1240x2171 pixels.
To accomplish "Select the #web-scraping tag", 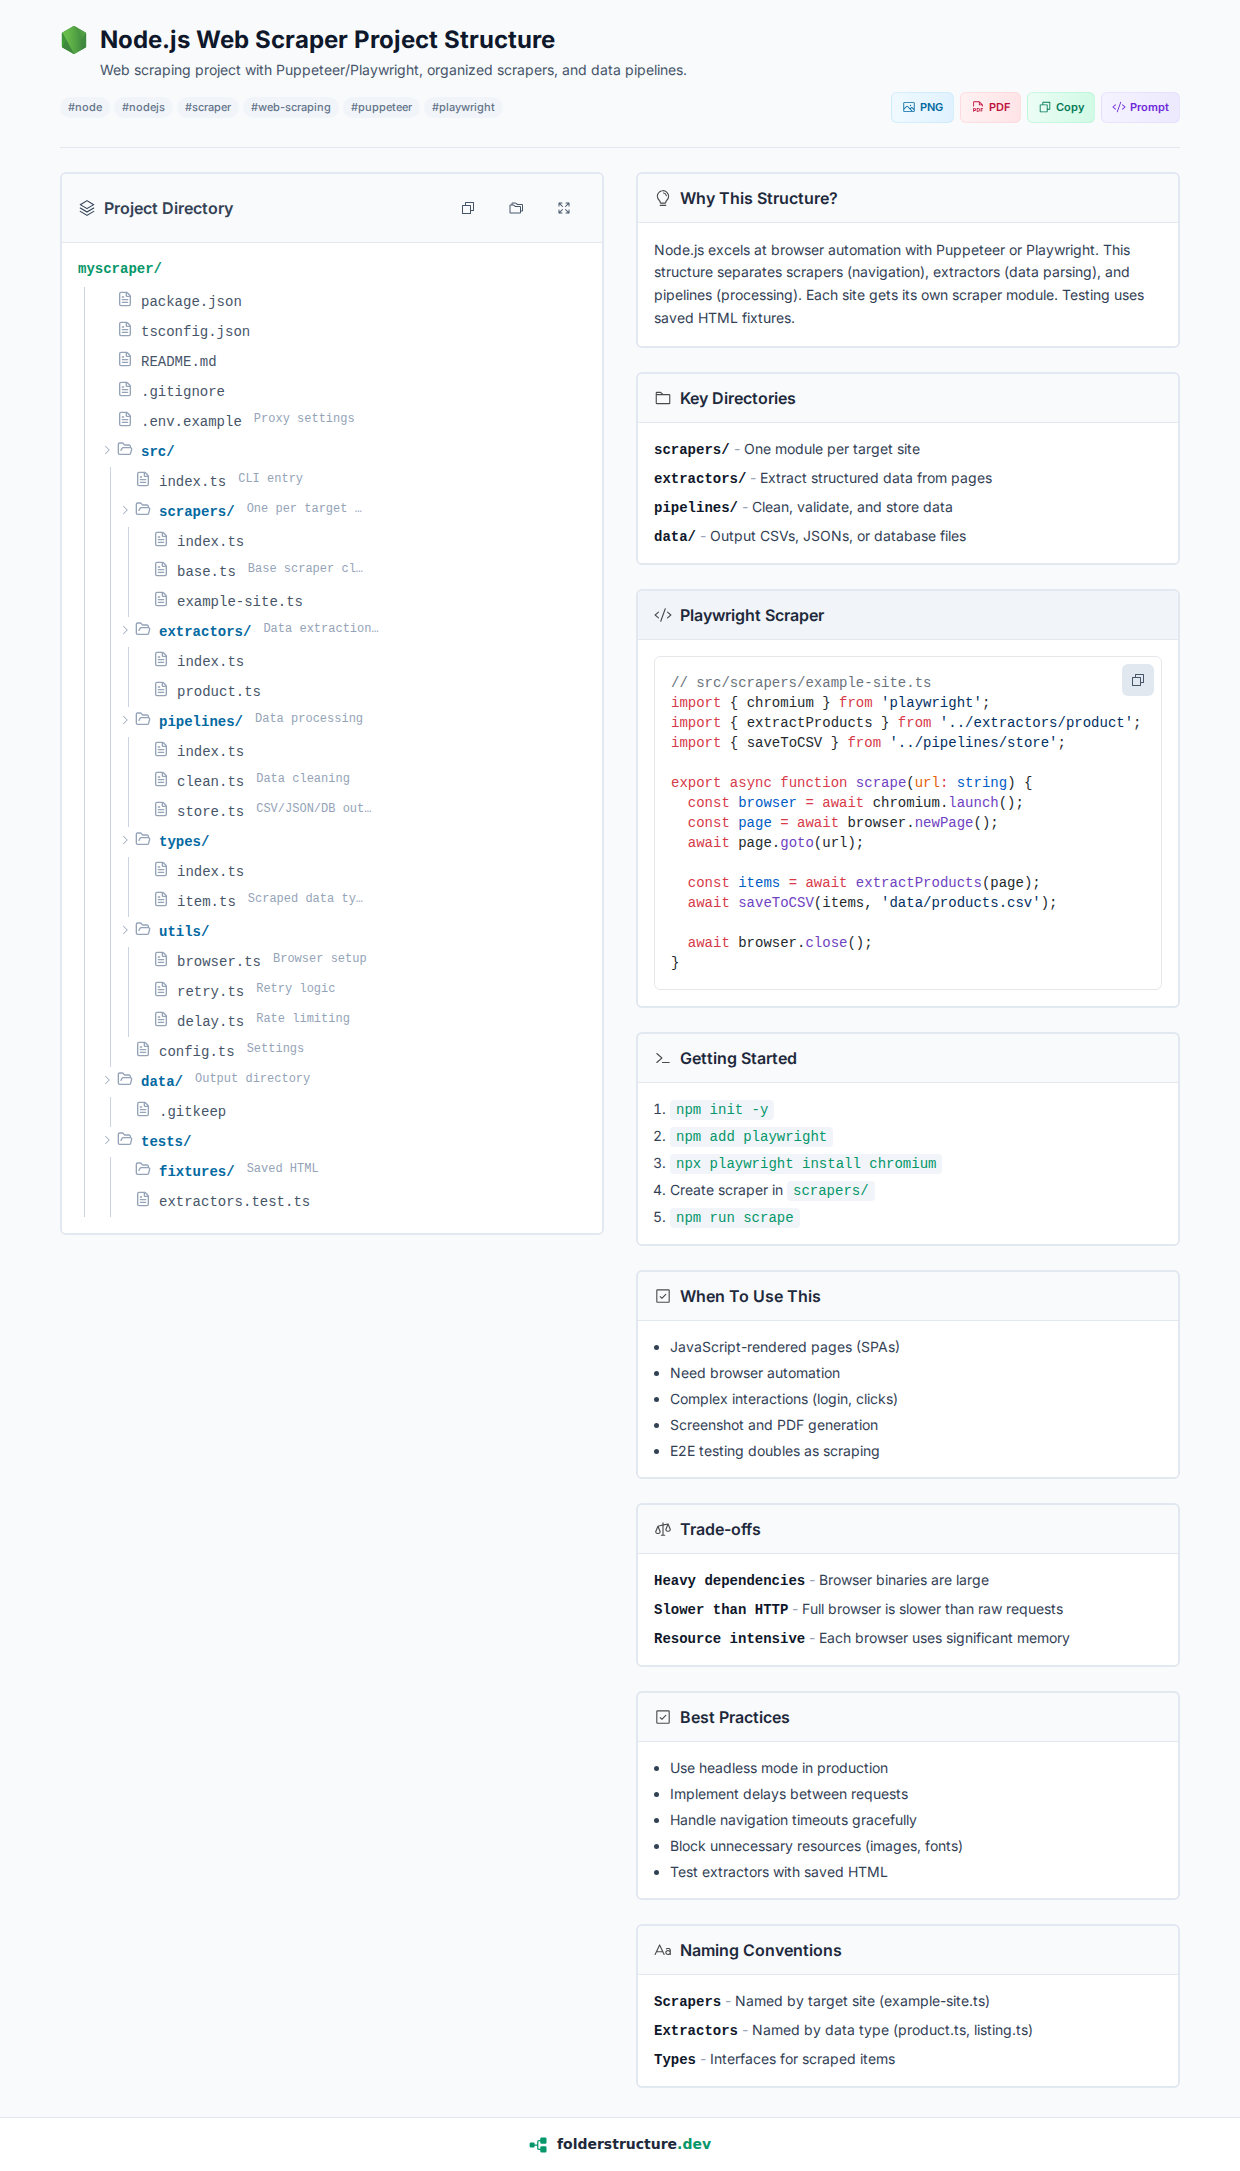I will (290, 107).
